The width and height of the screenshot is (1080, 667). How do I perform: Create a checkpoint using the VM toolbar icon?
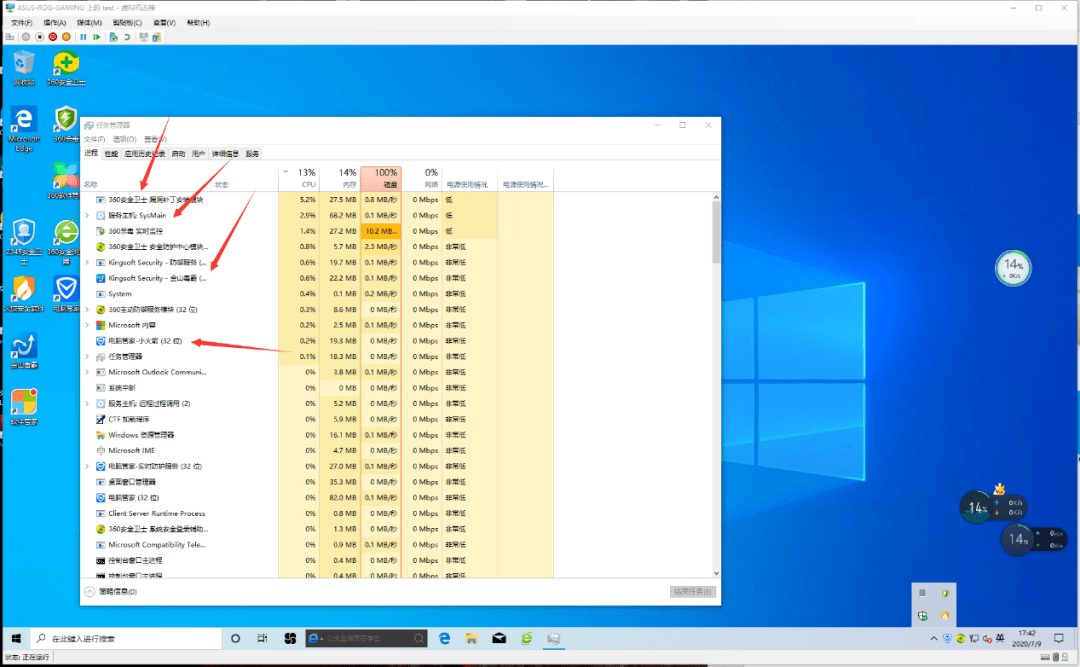(x=114, y=37)
